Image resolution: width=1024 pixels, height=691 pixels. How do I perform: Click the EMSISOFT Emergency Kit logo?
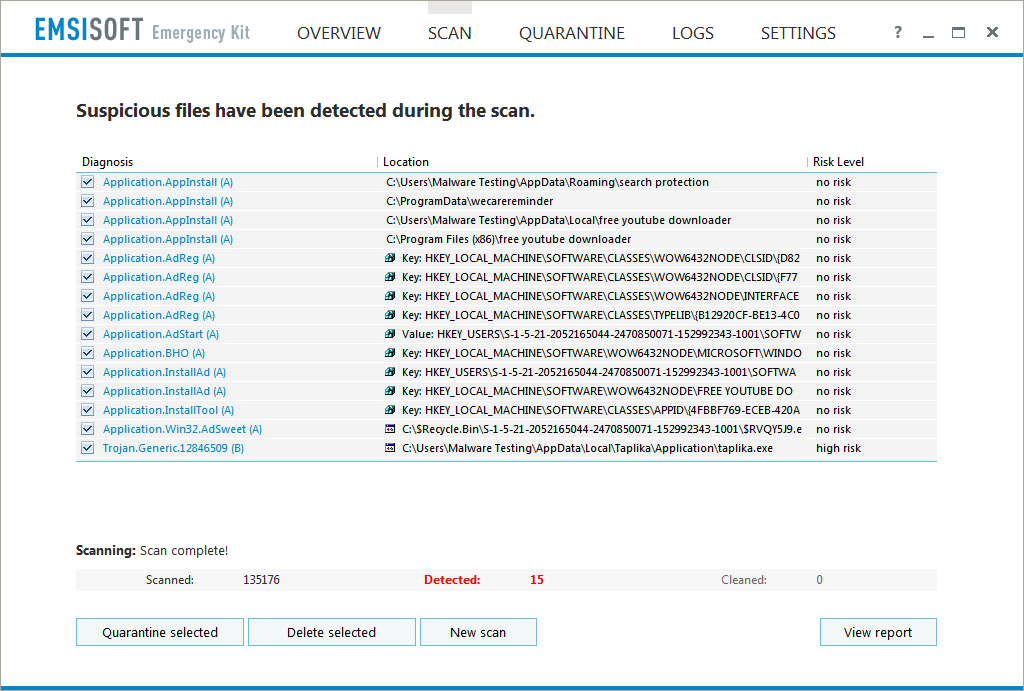tap(142, 30)
